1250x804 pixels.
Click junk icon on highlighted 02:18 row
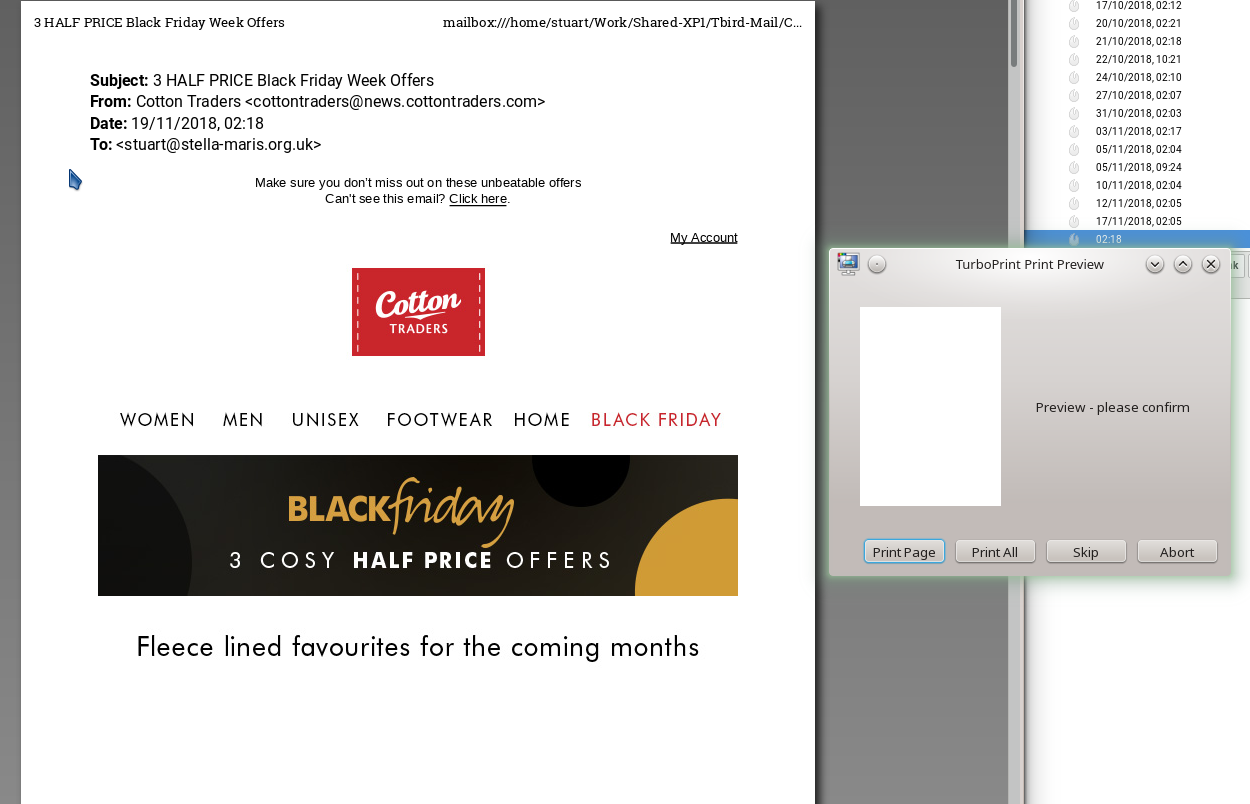(x=1074, y=239)
